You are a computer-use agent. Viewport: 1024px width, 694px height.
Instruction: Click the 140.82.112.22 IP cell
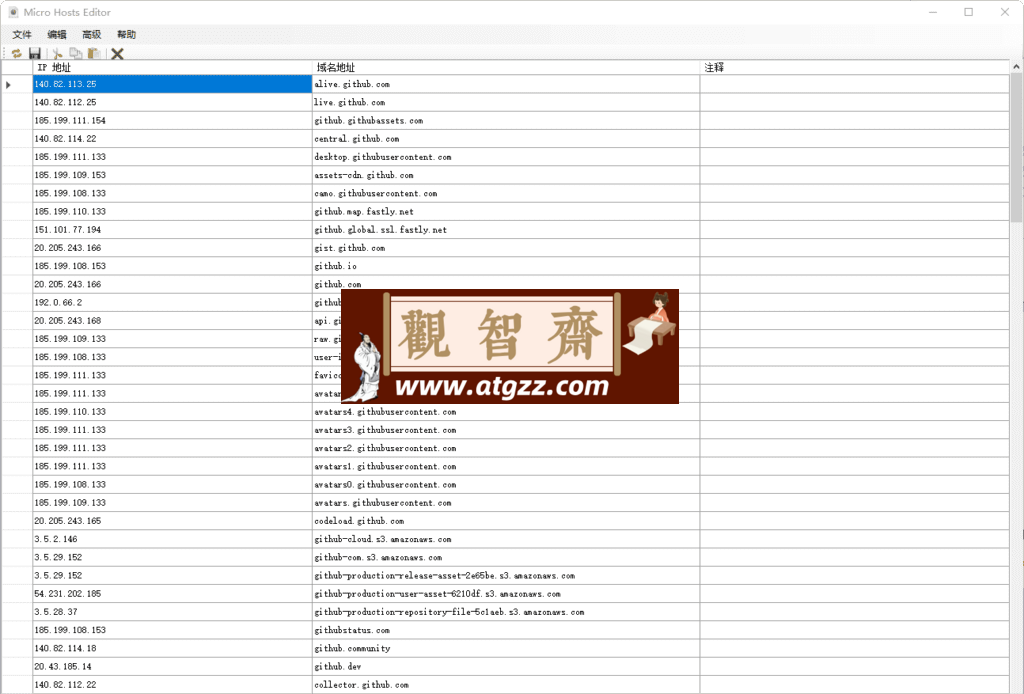(x=172, y=685)
